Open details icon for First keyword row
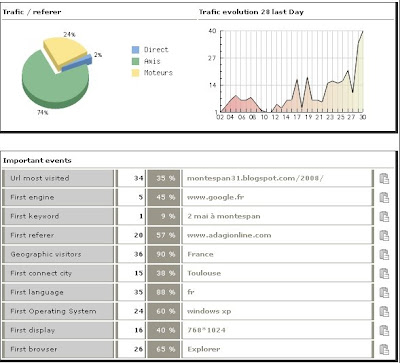This screenshot has height=363, width=400. coord(384,216)
